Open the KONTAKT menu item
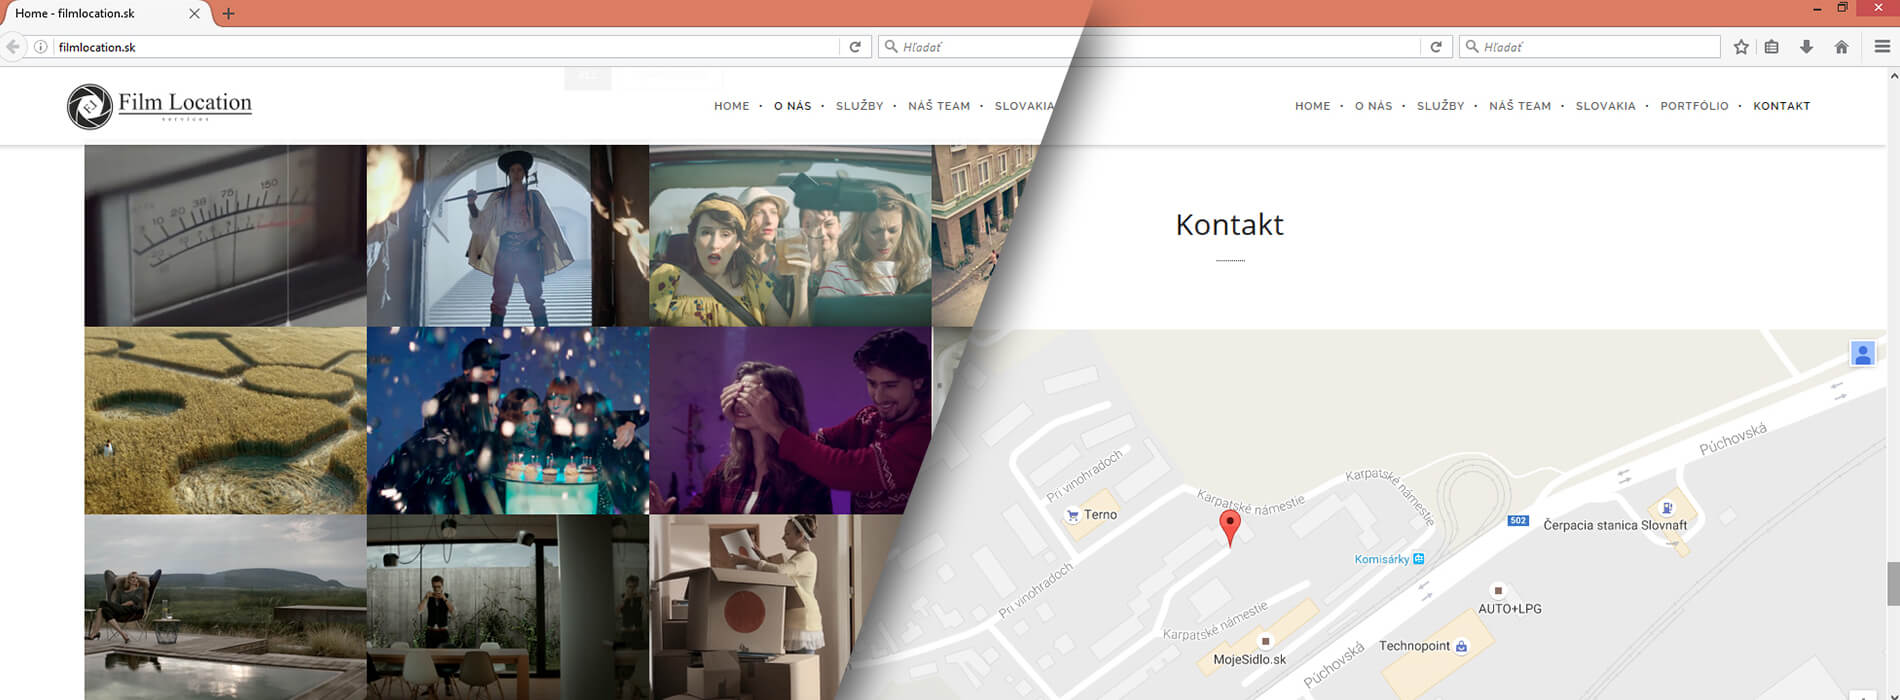Image resolution: width=1900 pixels, height=700 pixels. click(1781, 106)
